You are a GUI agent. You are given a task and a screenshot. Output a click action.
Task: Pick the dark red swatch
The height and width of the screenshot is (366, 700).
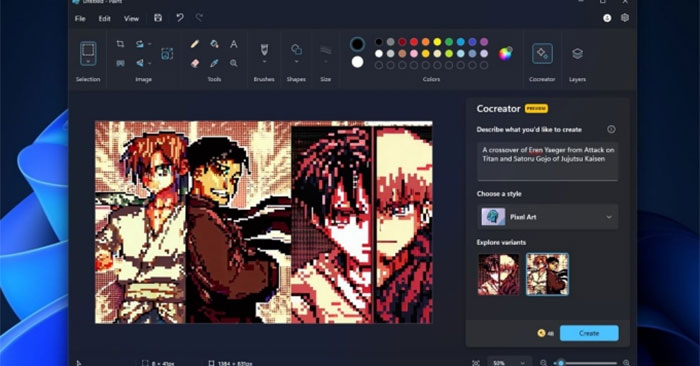pyautogui.click(x=402, y=42)
